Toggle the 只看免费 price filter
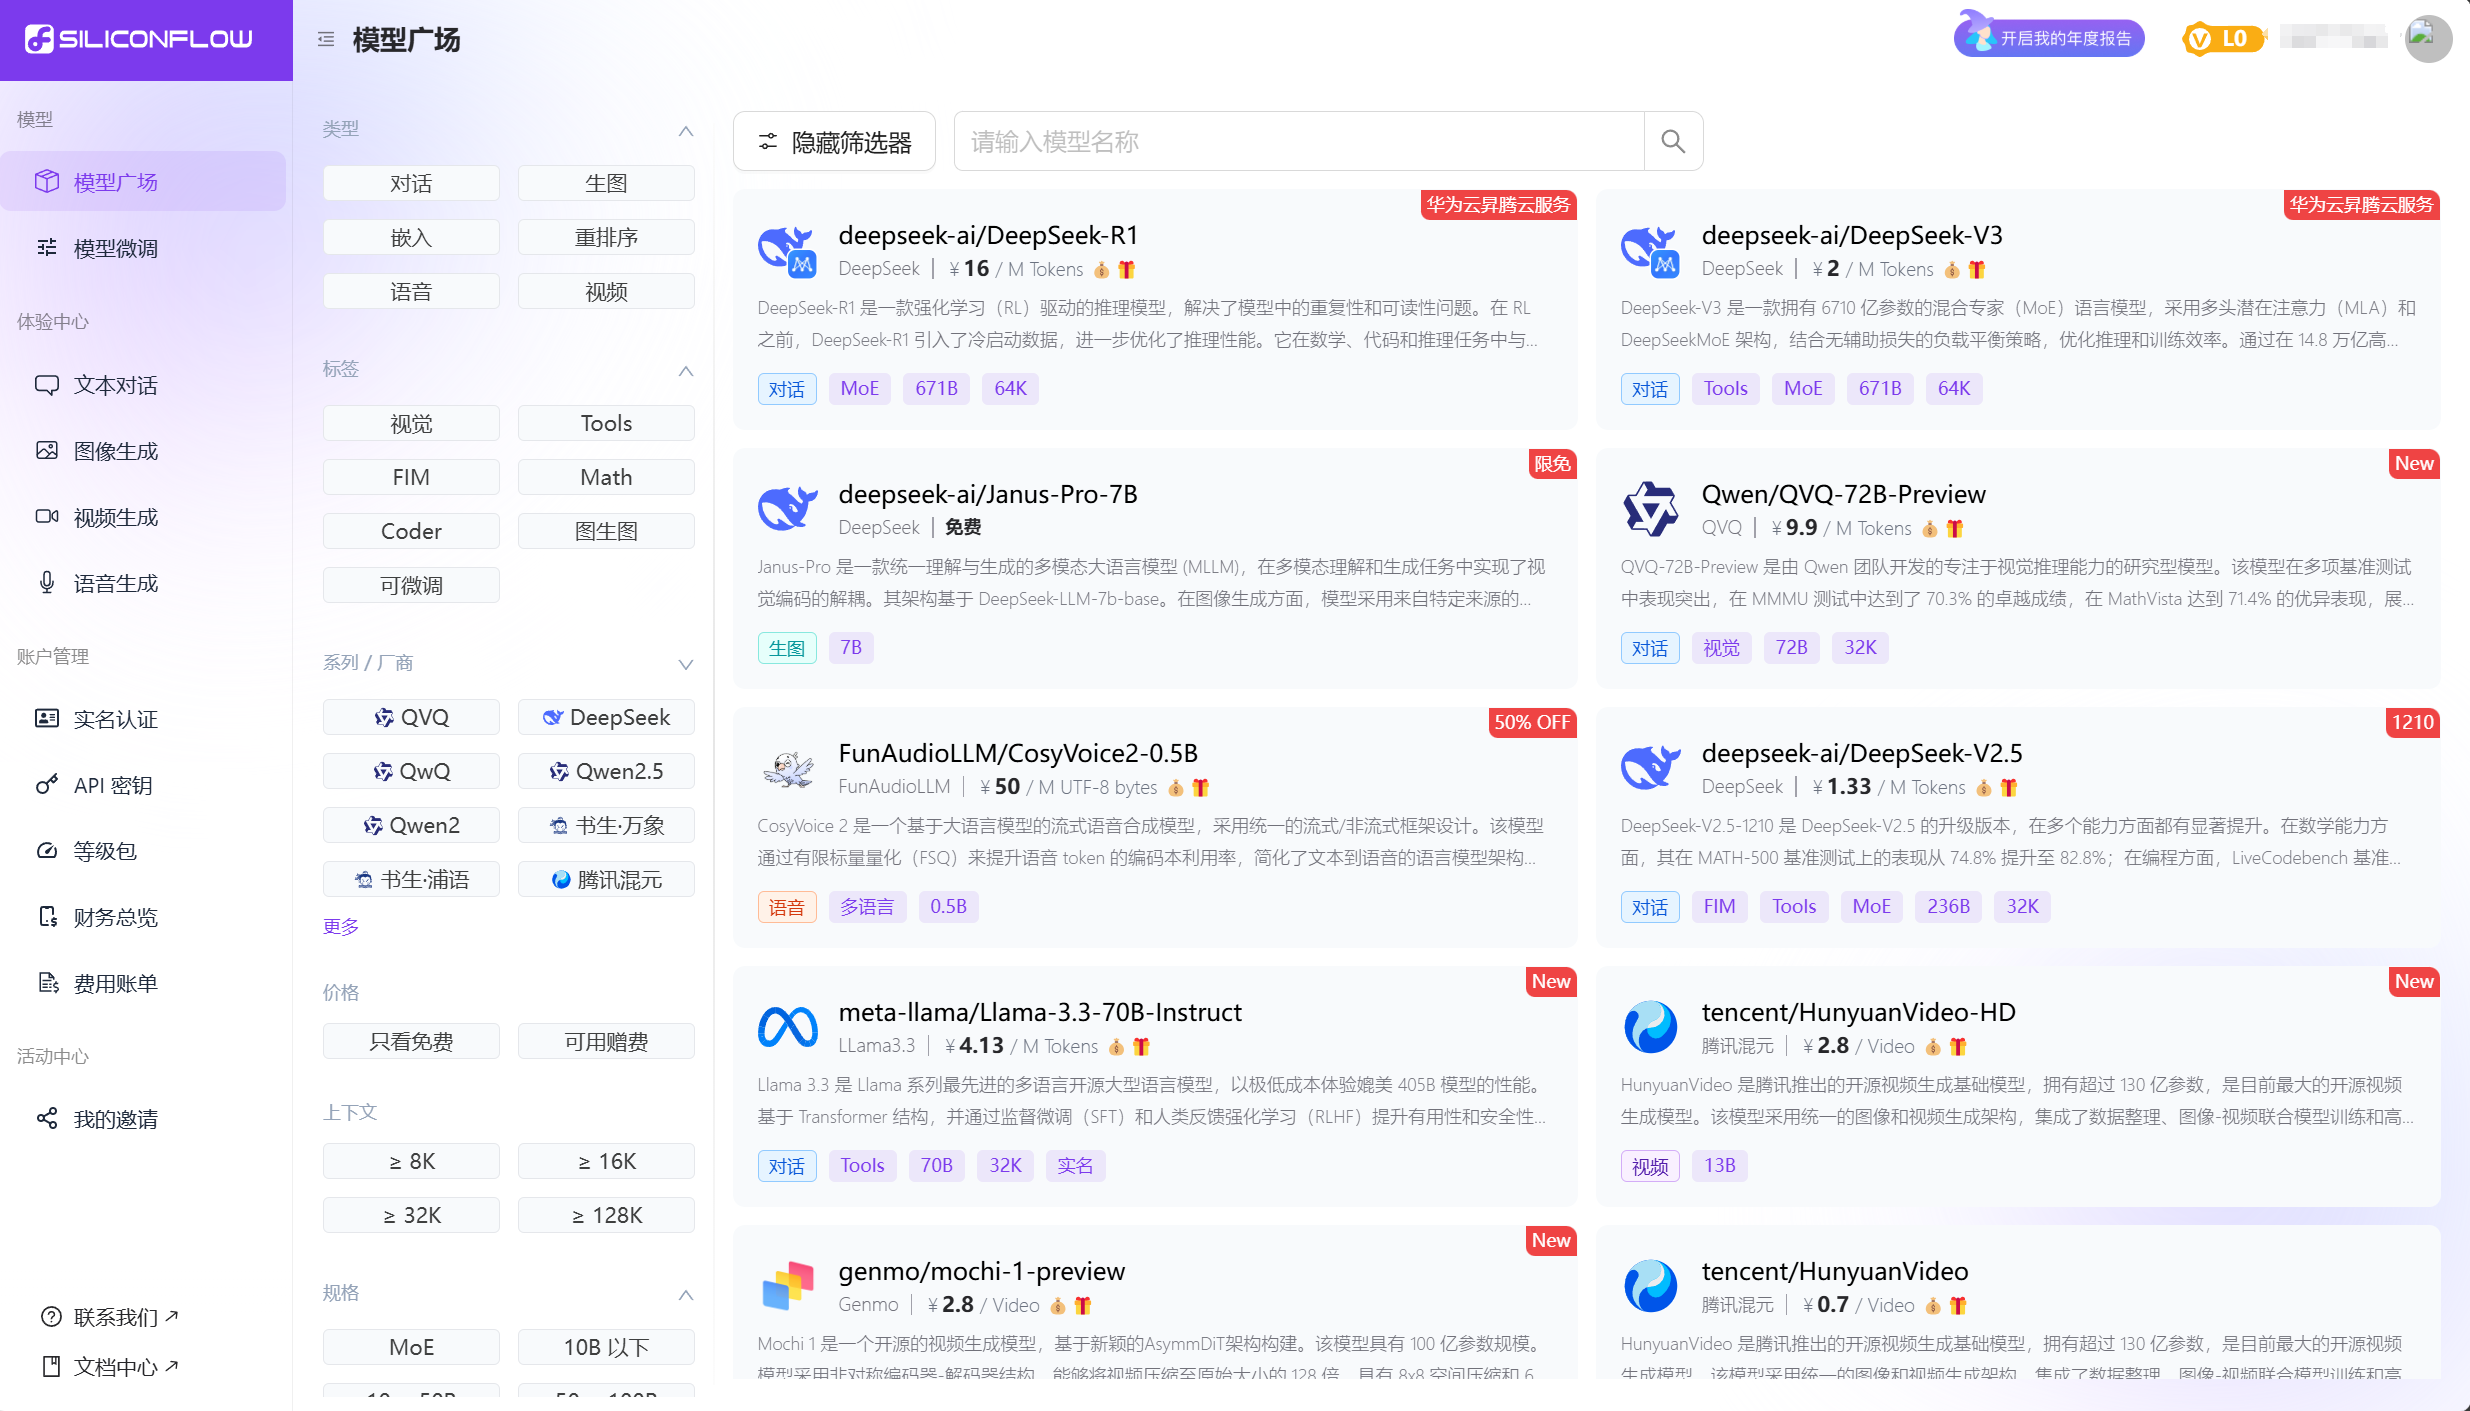The image size is (2470, 1411). (x=411, y=1041)
